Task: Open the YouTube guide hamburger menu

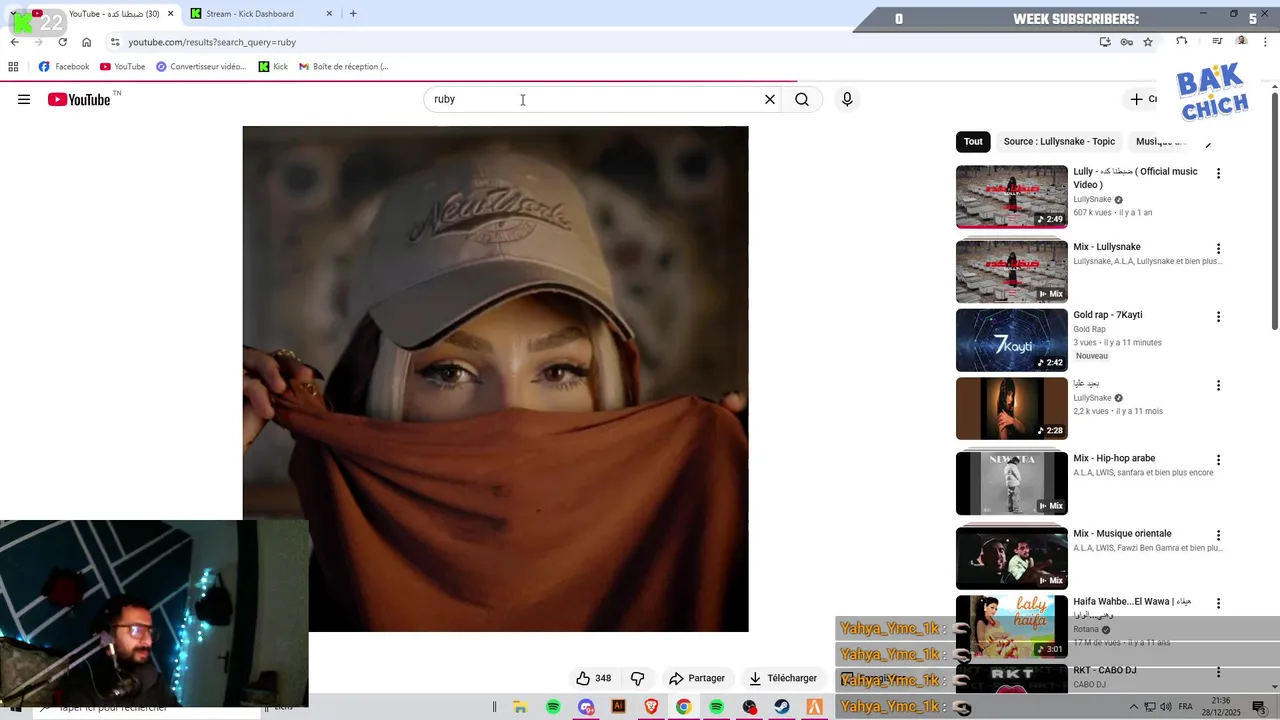Action: pos(24,99)
